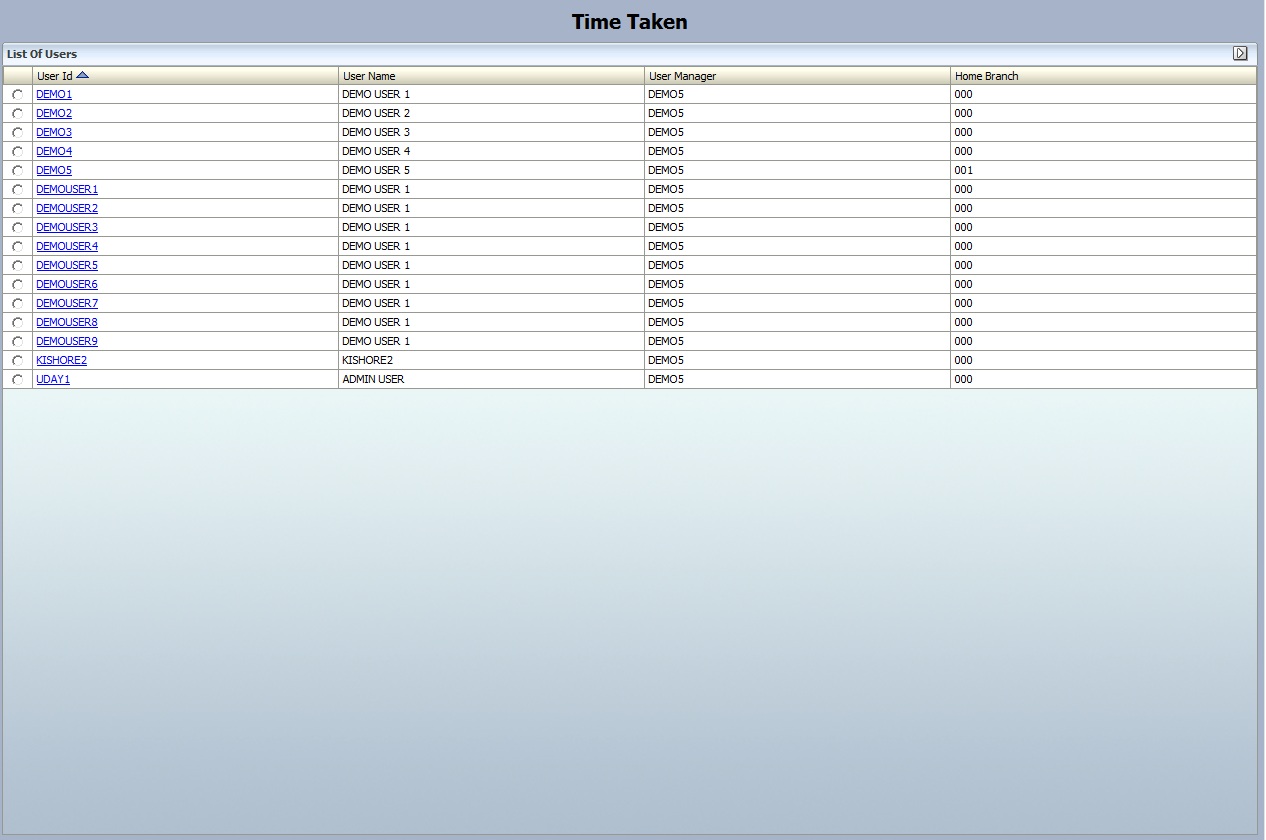Screen dimensions: 1266x840
Task: Pick the KISHORE2 row radio button
Action: pyautogui.click(x=18, y=361)
